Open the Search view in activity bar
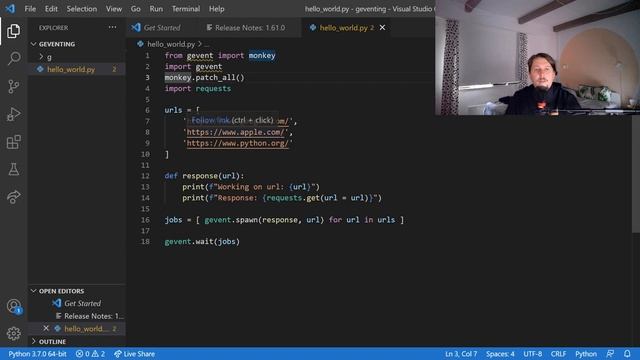 pos(13,58)
